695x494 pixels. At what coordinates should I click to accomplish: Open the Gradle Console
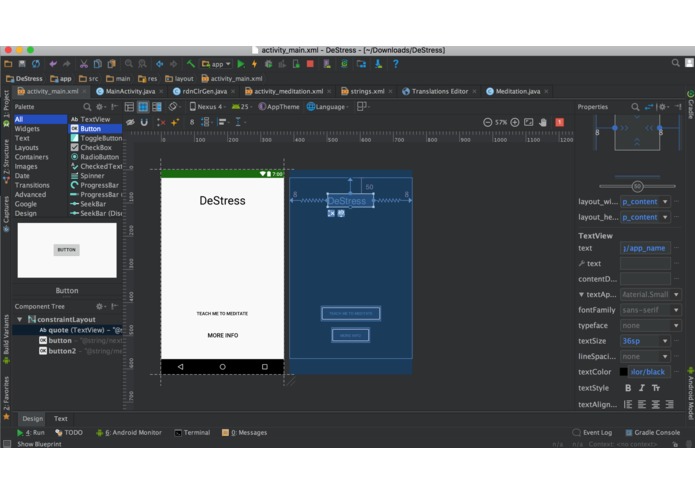coord(652,433)
